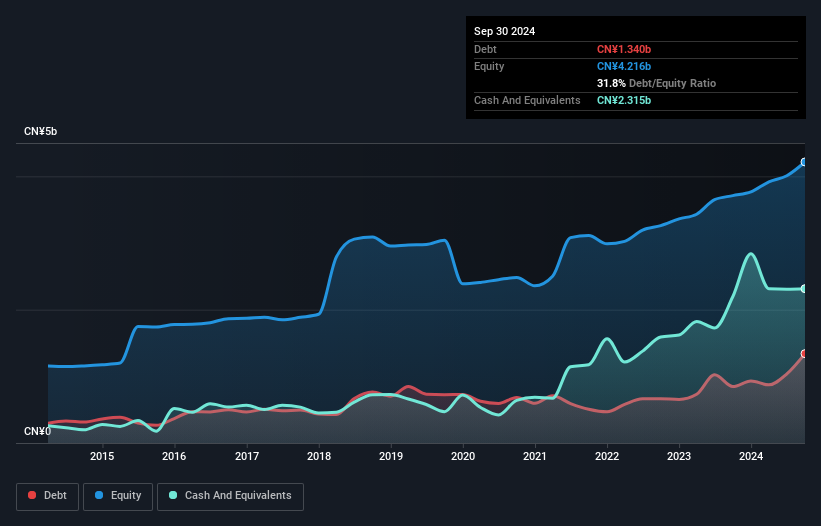Click the 2019 x-axis label
This screenshot has height=526, width=821.
(x=391, y=456)
